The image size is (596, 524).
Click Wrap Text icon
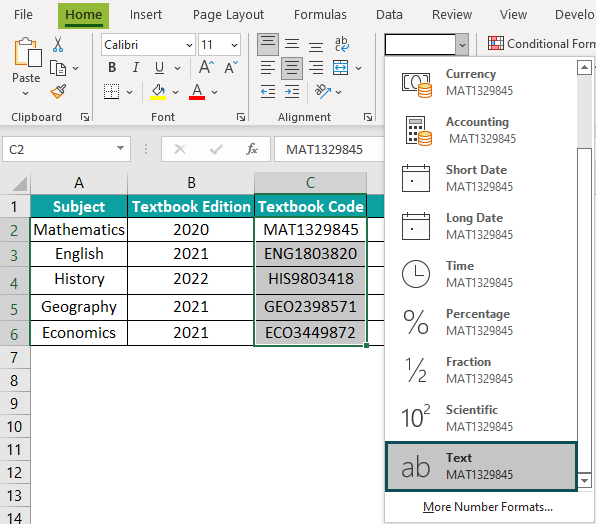tap(341, 44)
